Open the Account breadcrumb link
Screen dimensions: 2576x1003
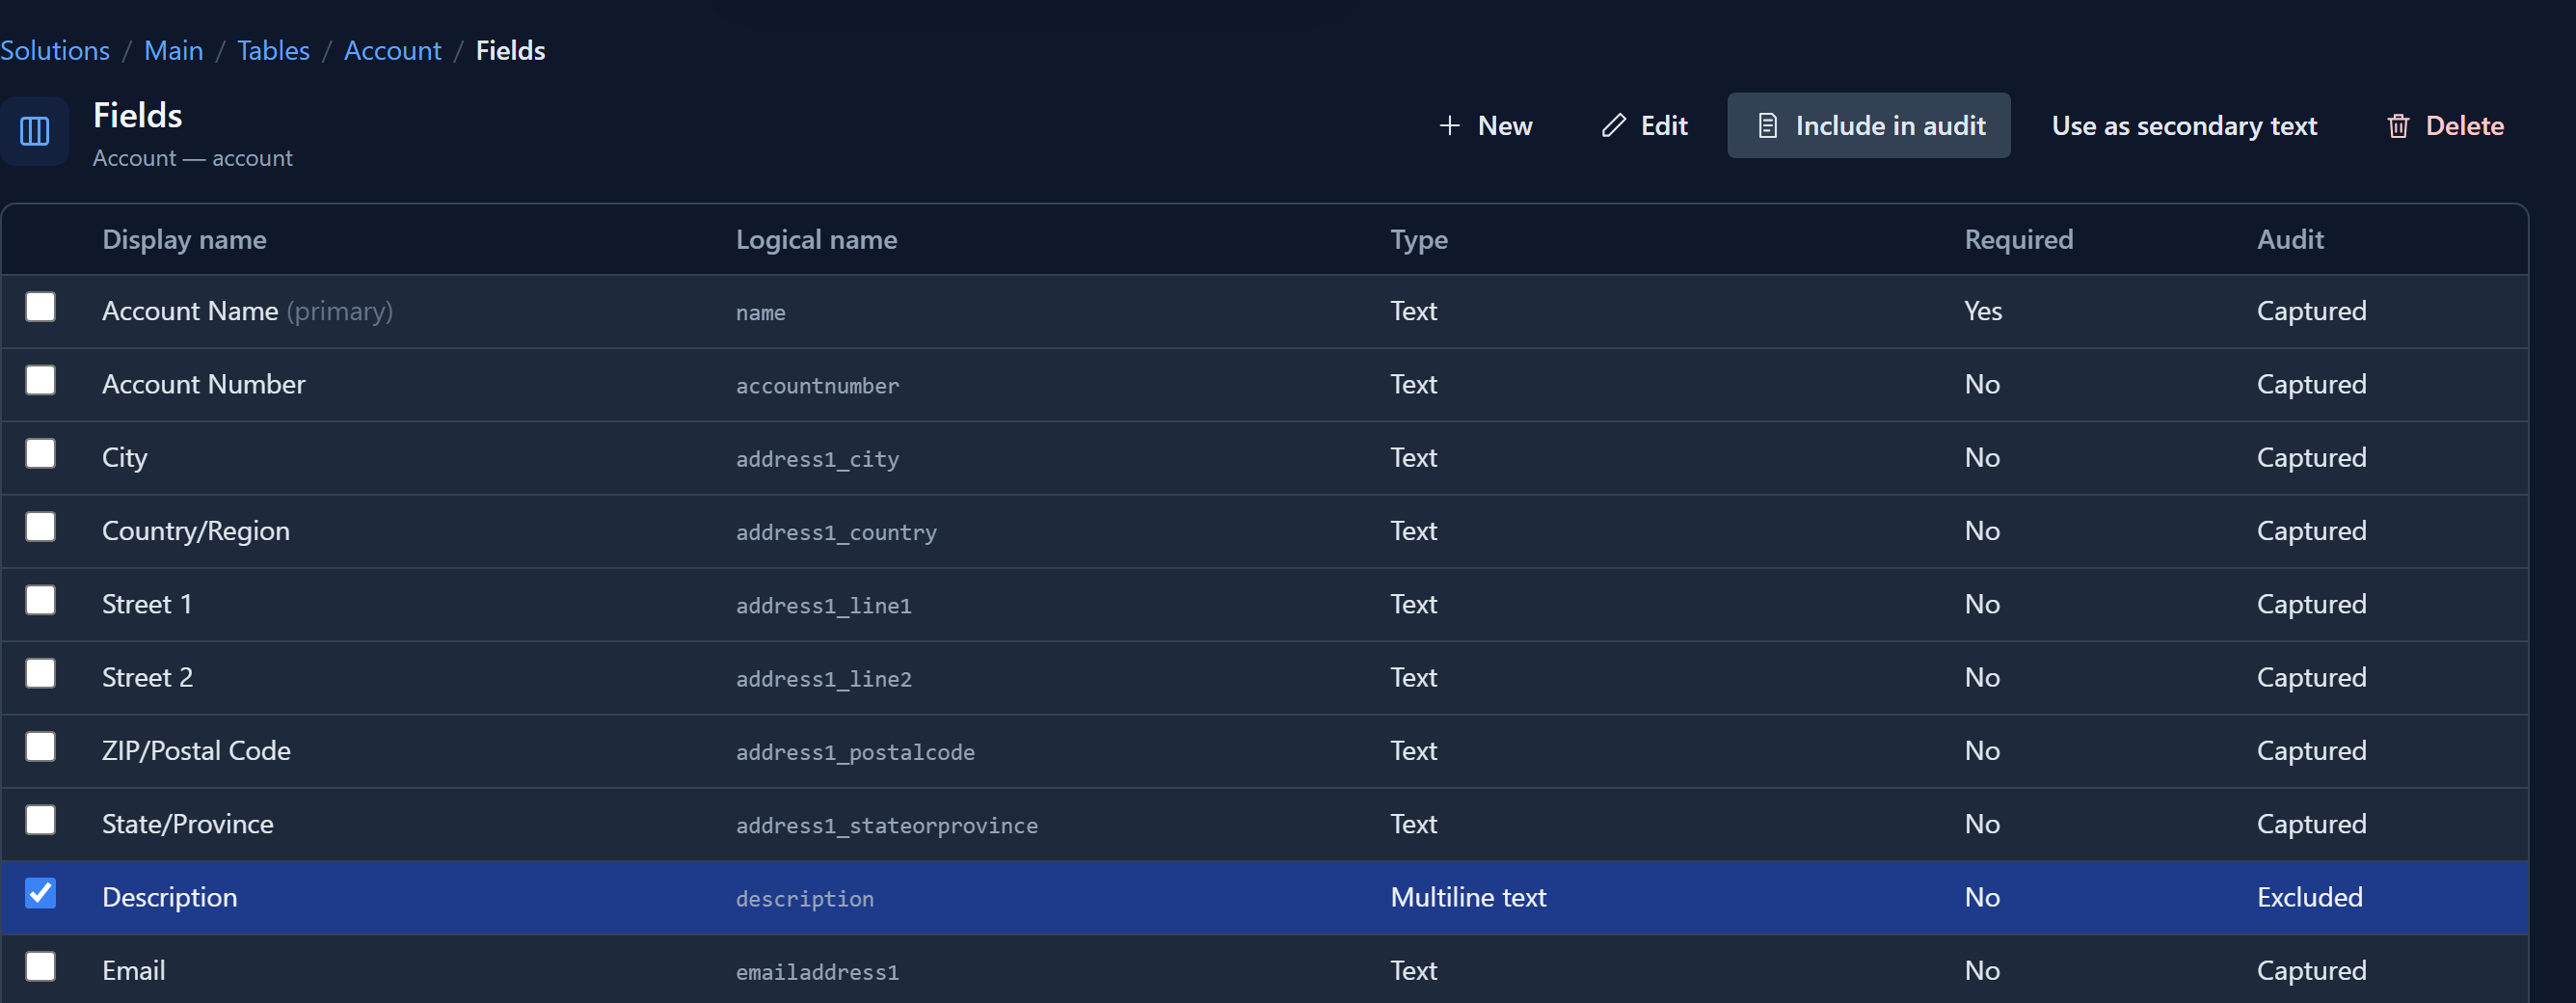click(392, 50)
